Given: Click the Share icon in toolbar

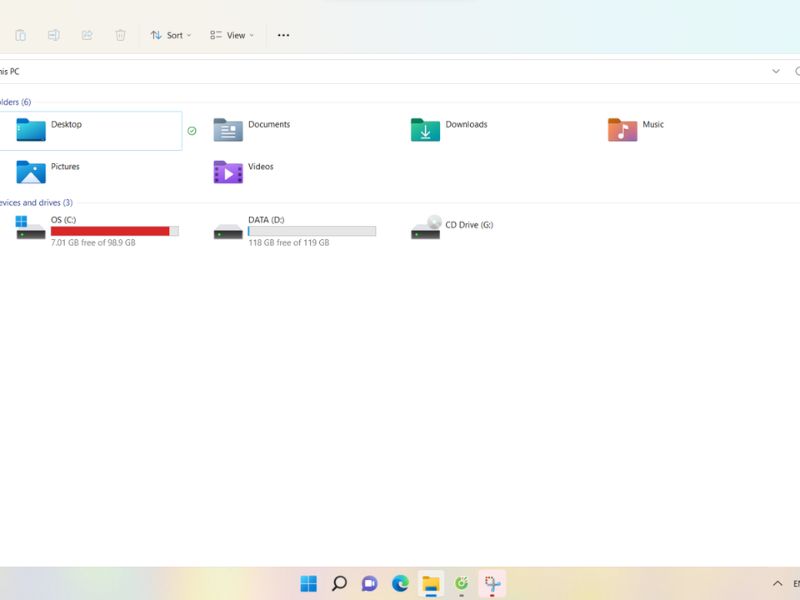Looking at the screenshot, I should tap(87, 35).
